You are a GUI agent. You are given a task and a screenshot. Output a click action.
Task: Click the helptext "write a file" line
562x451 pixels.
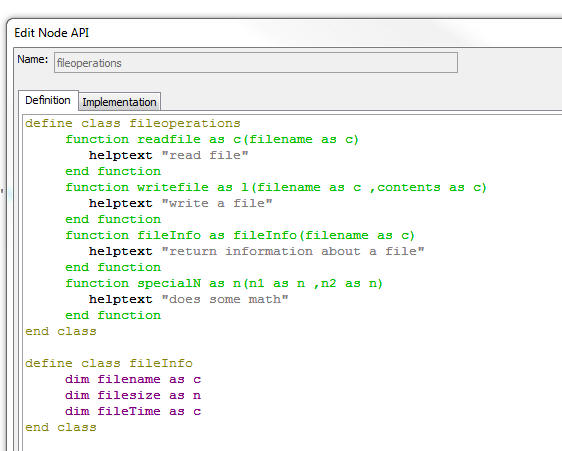click(181, 204)
